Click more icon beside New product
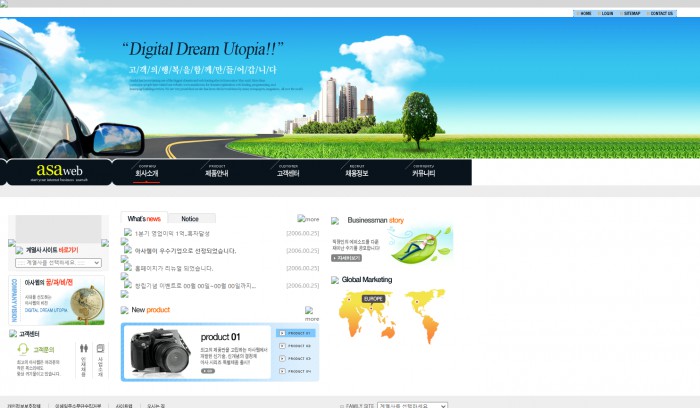 [x=311, y=314]
